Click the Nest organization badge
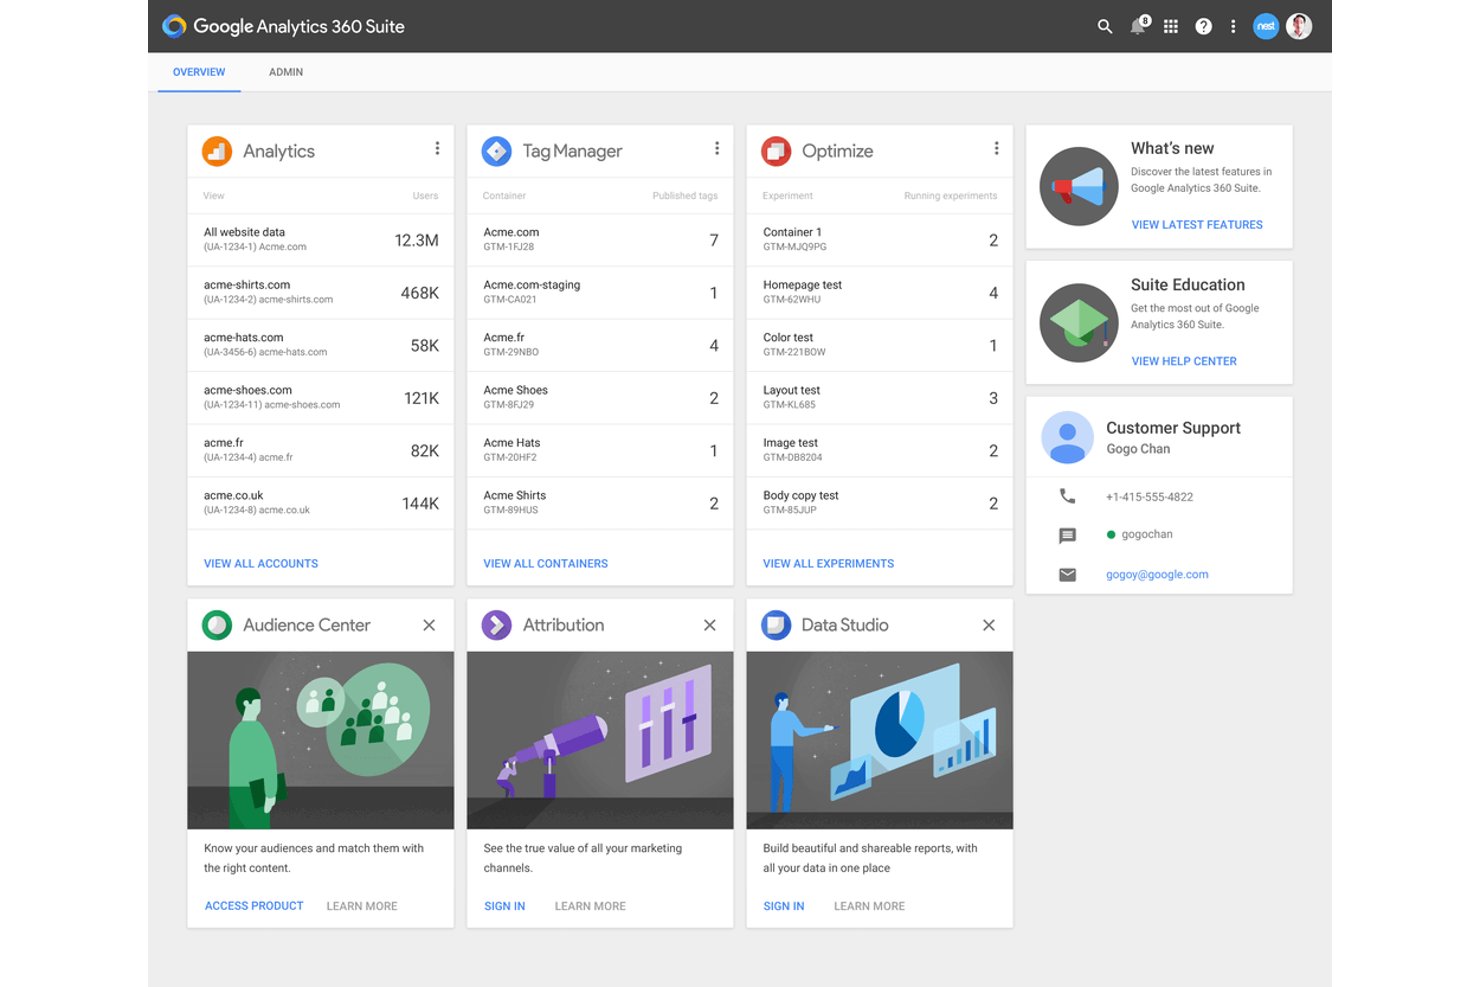Viewport: 1480px width, 987px height. point(1266,26)
